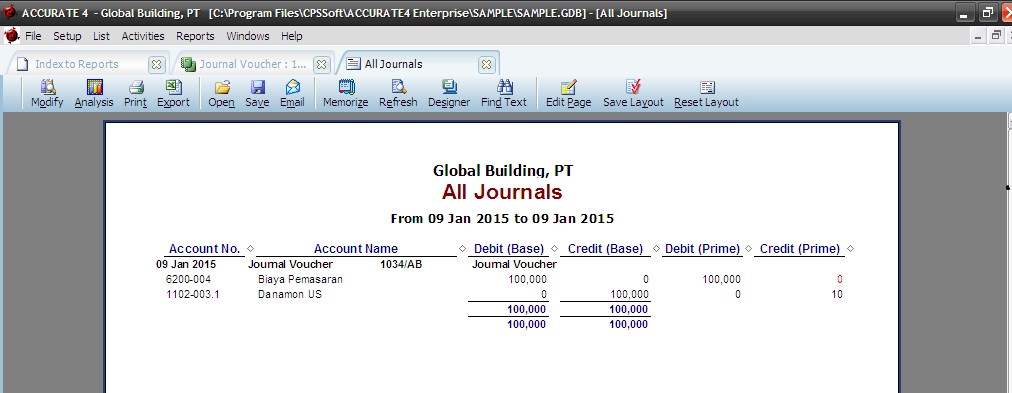Open the Help menu
1012x393 pixels.
(292, 36)
